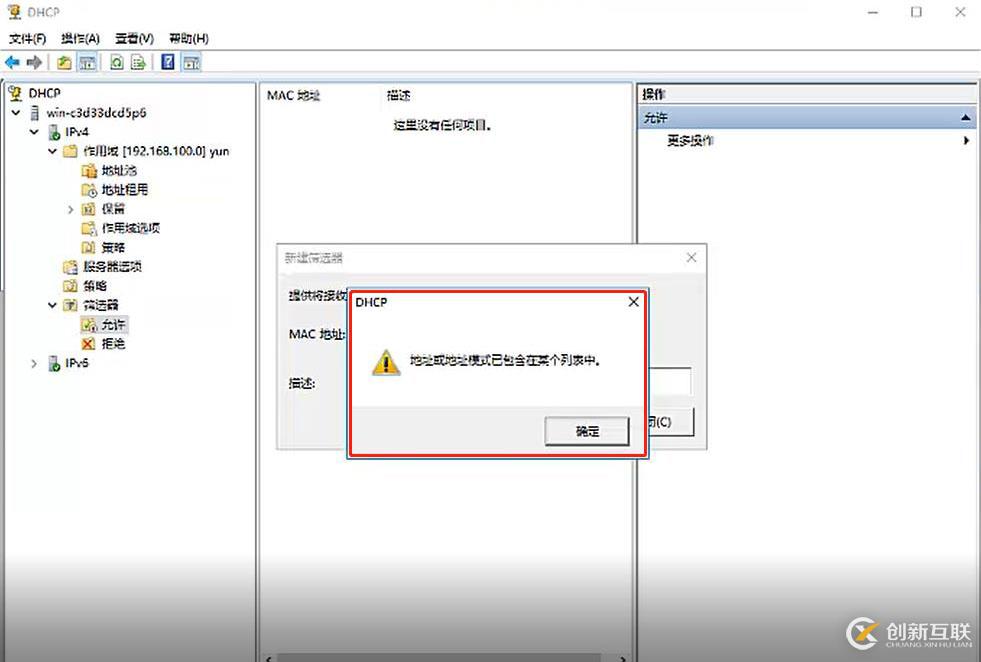Open the 查看(V) menu
This screenshot has height=662, width=981.
[x=135, y=39]
